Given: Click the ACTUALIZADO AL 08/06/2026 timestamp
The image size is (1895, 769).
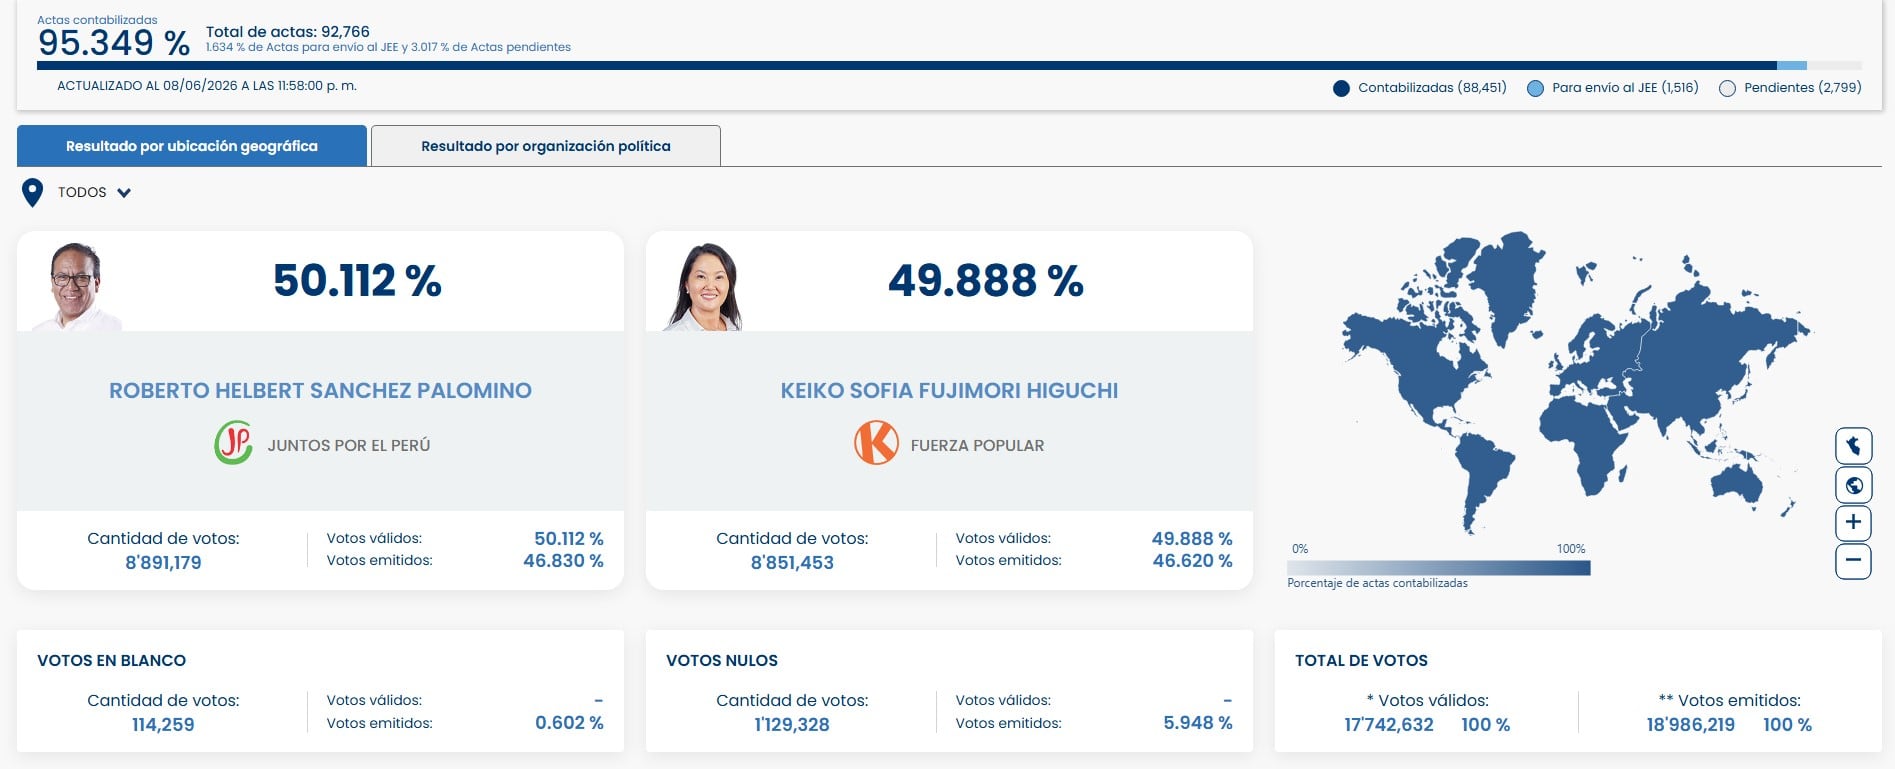Looking at the screenshot, I should coord(207,86).
